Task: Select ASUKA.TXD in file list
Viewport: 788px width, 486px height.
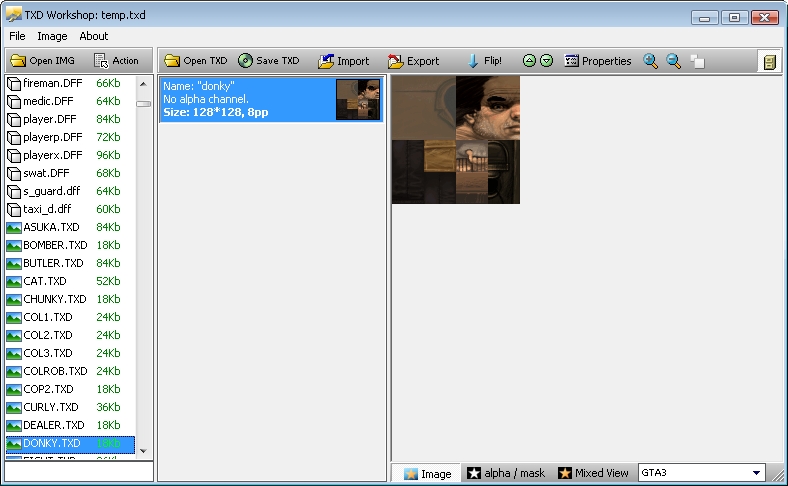Action: [x=70, y=227]
